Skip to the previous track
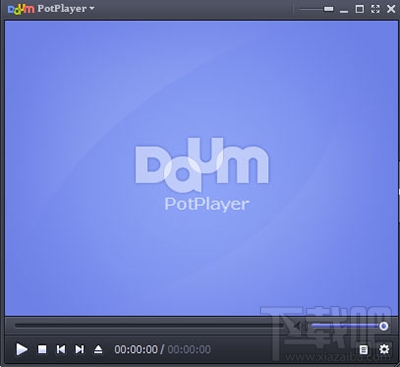Screen dimensions: 400x367 pyautogui.click(x=61, y=349)
